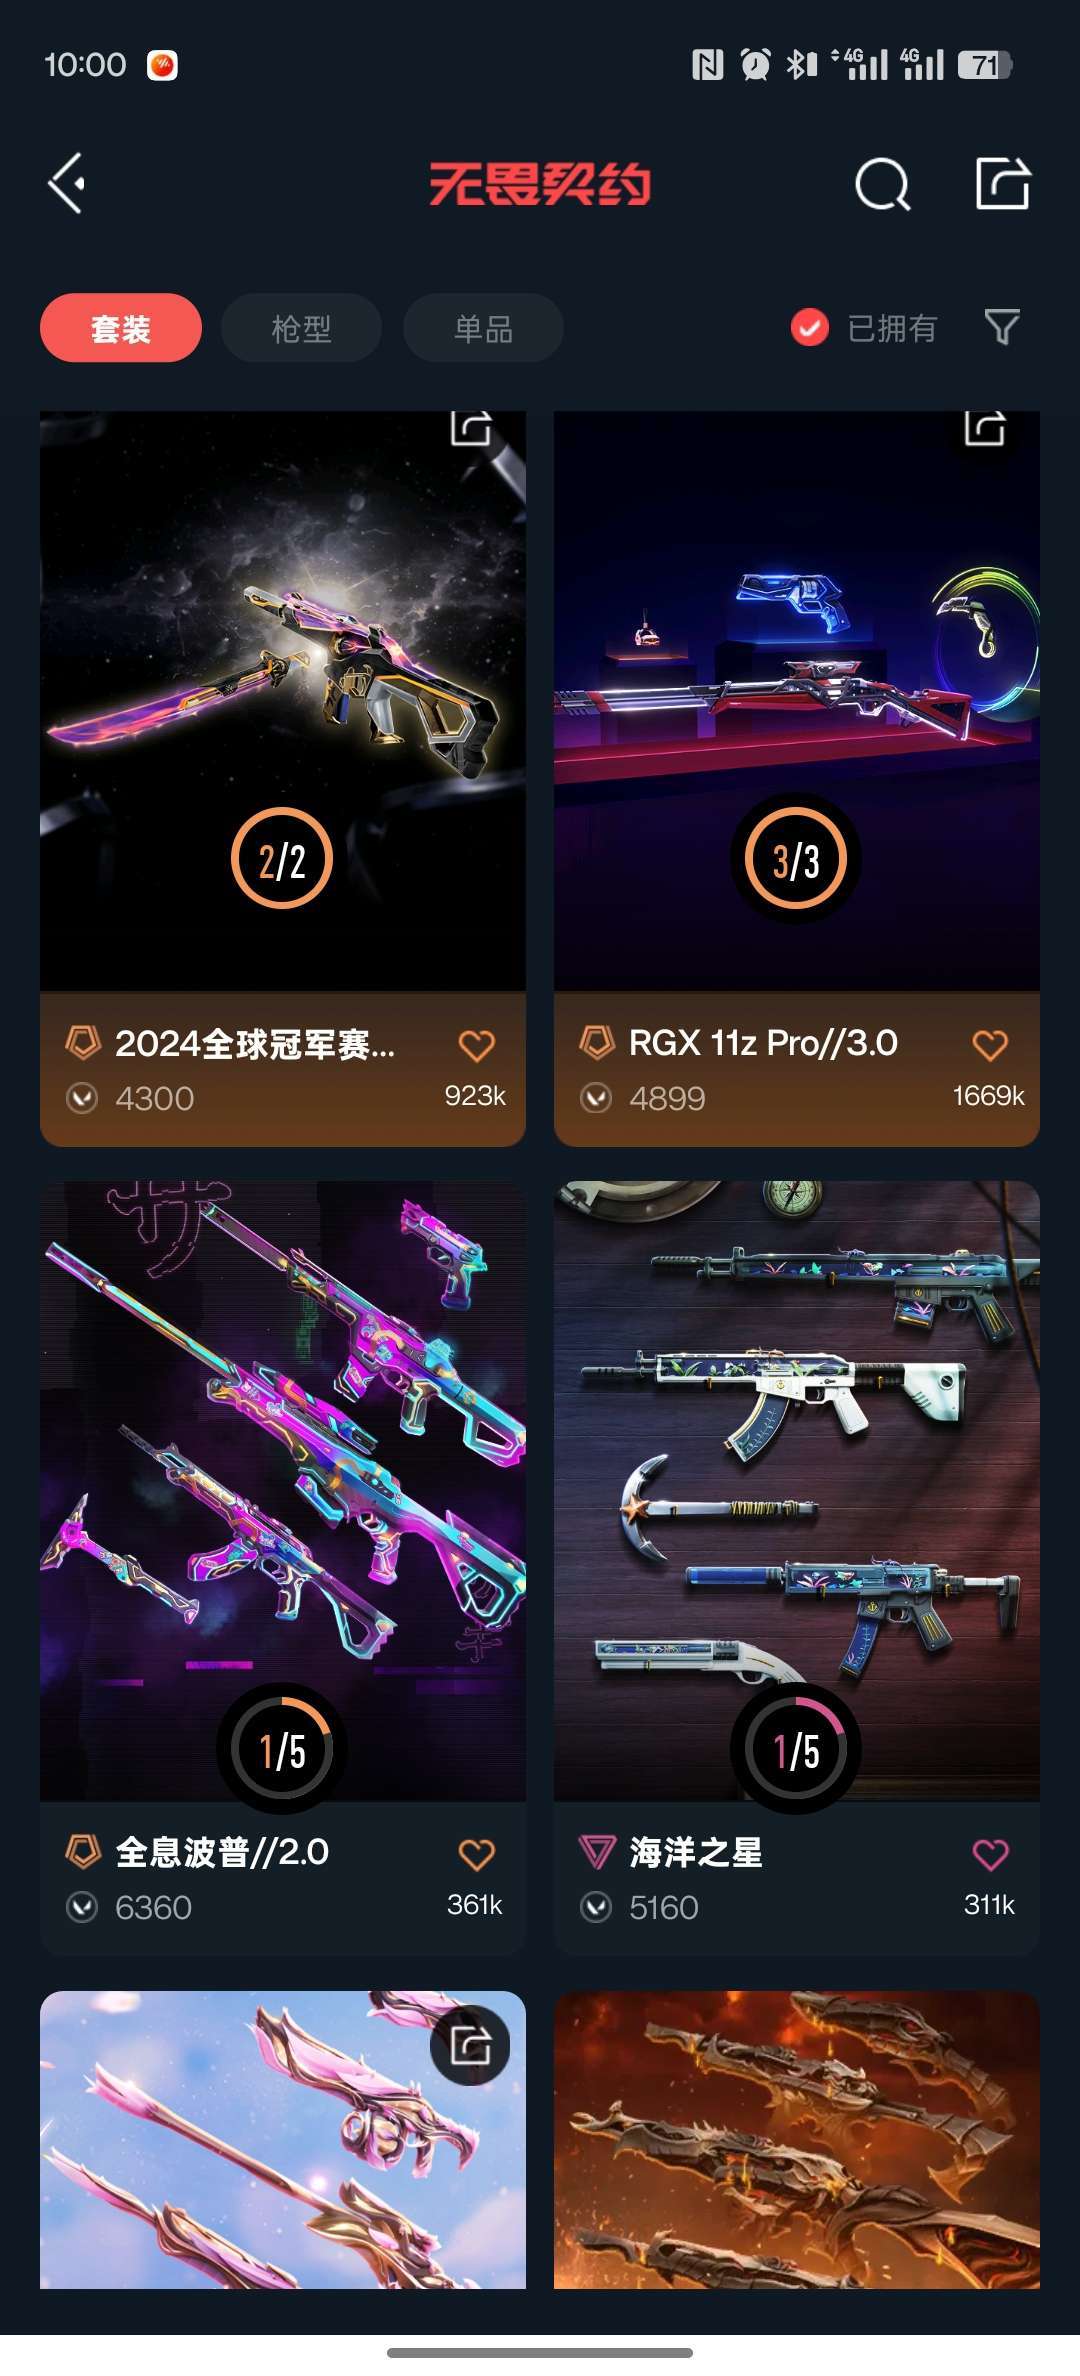Favorite the 2024全球冠军赛 bundle heart
The width and height of the screenshot is (1080, 2376).
click(477, 1045)
